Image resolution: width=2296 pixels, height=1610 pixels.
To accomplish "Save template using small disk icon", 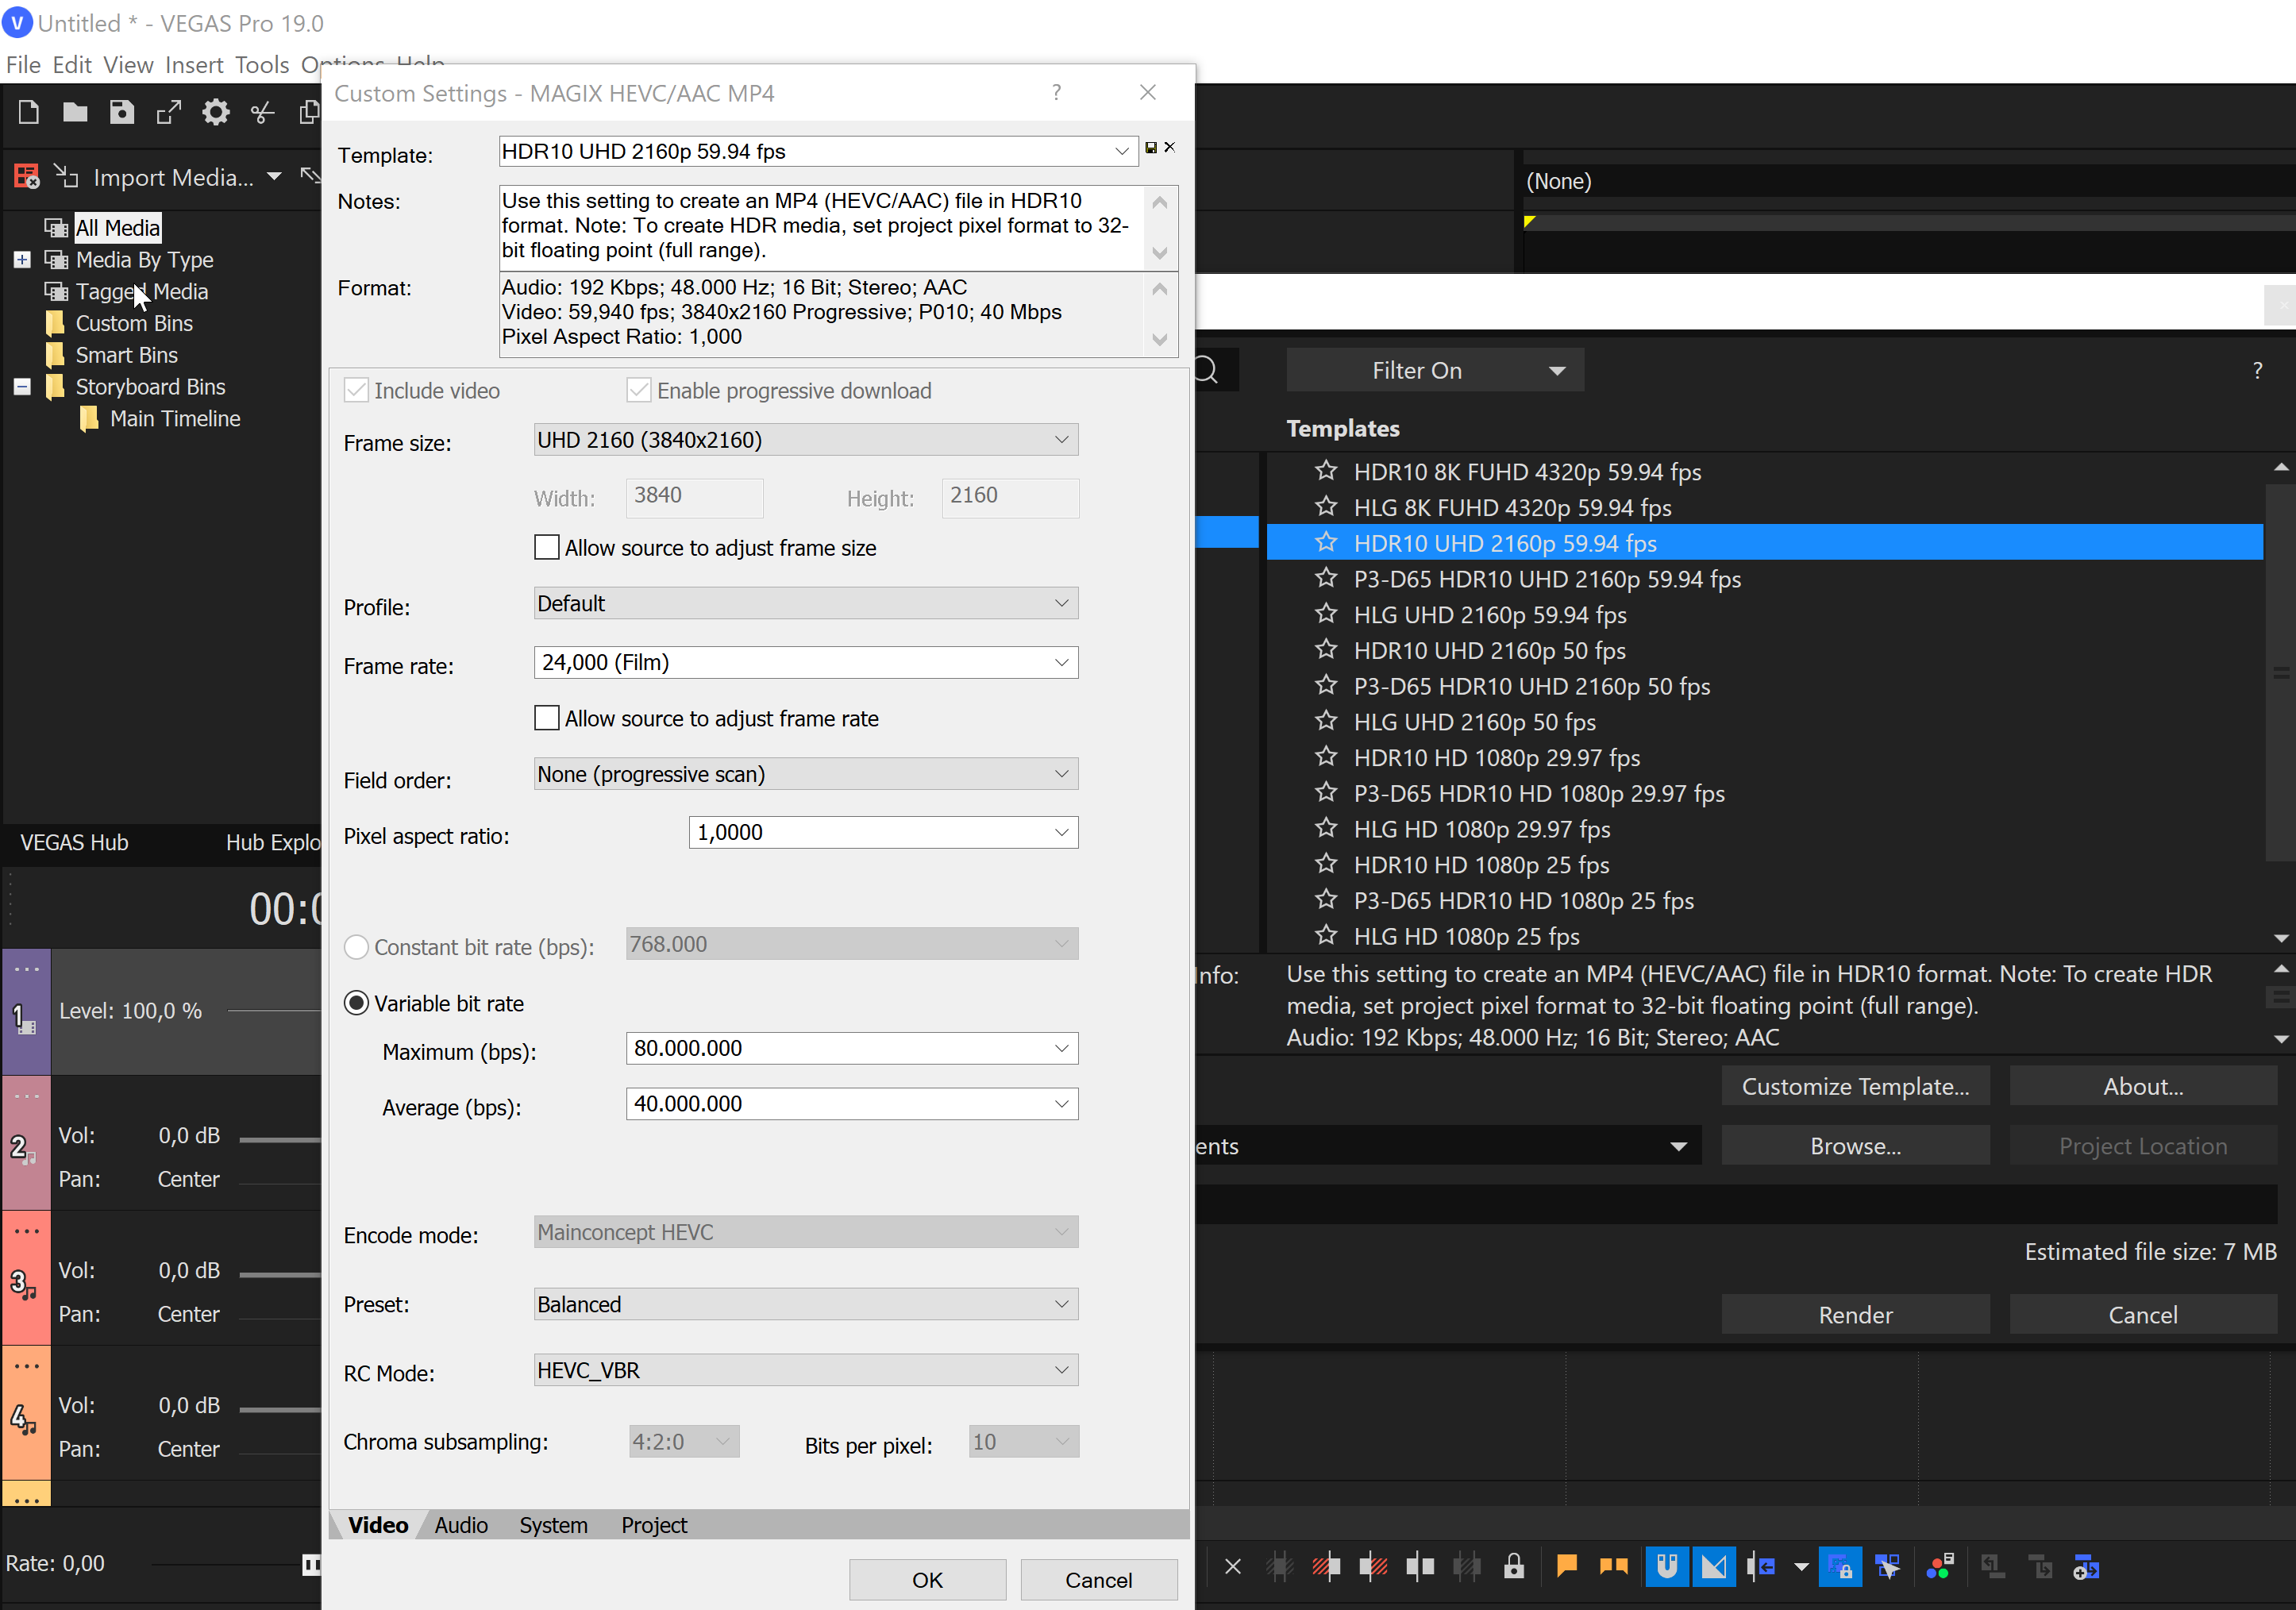I will tap(1151, 148).
